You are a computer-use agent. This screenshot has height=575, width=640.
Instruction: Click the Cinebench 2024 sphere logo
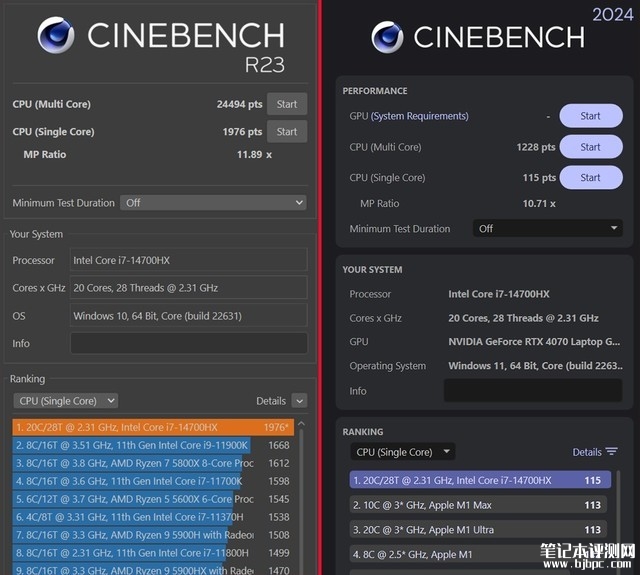387,37
